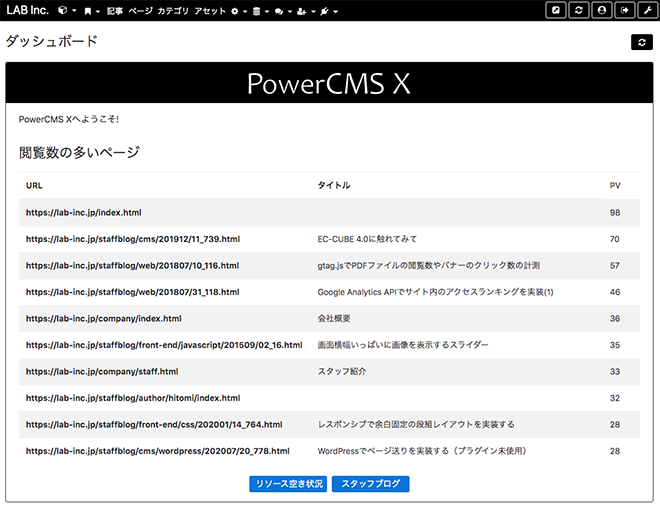Viewport: 660px width, 507px height.
Task: Open the javascript/201509/02_16.html URL
Action: [164, 345]
